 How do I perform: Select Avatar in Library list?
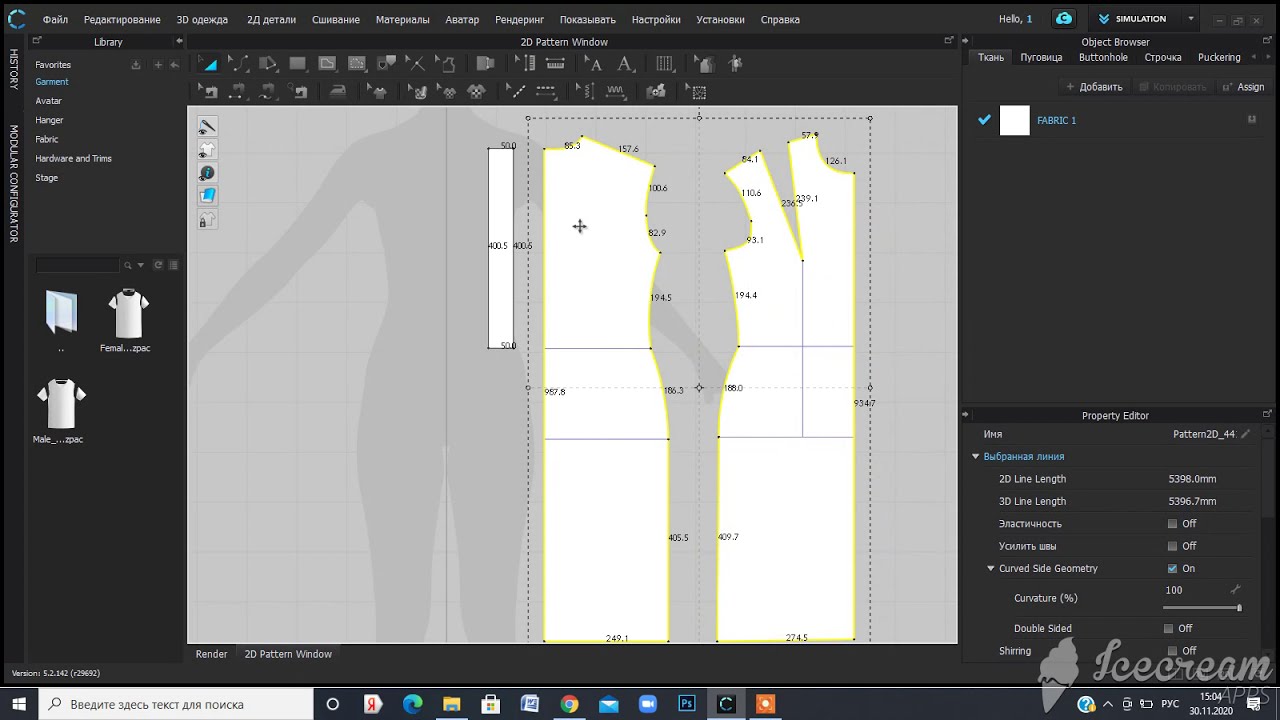click(49, 101)
